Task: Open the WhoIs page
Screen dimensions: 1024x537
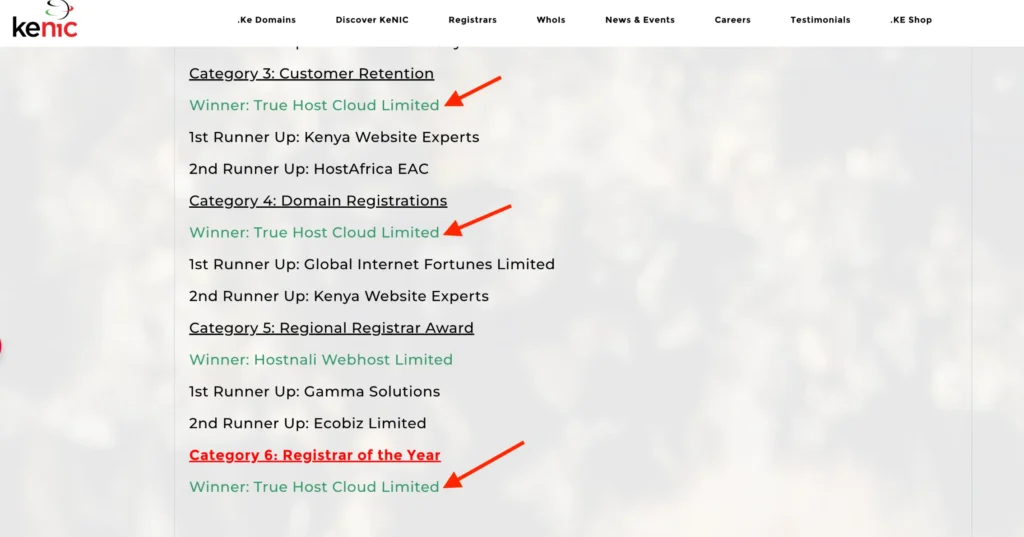Action: [551, 20]
